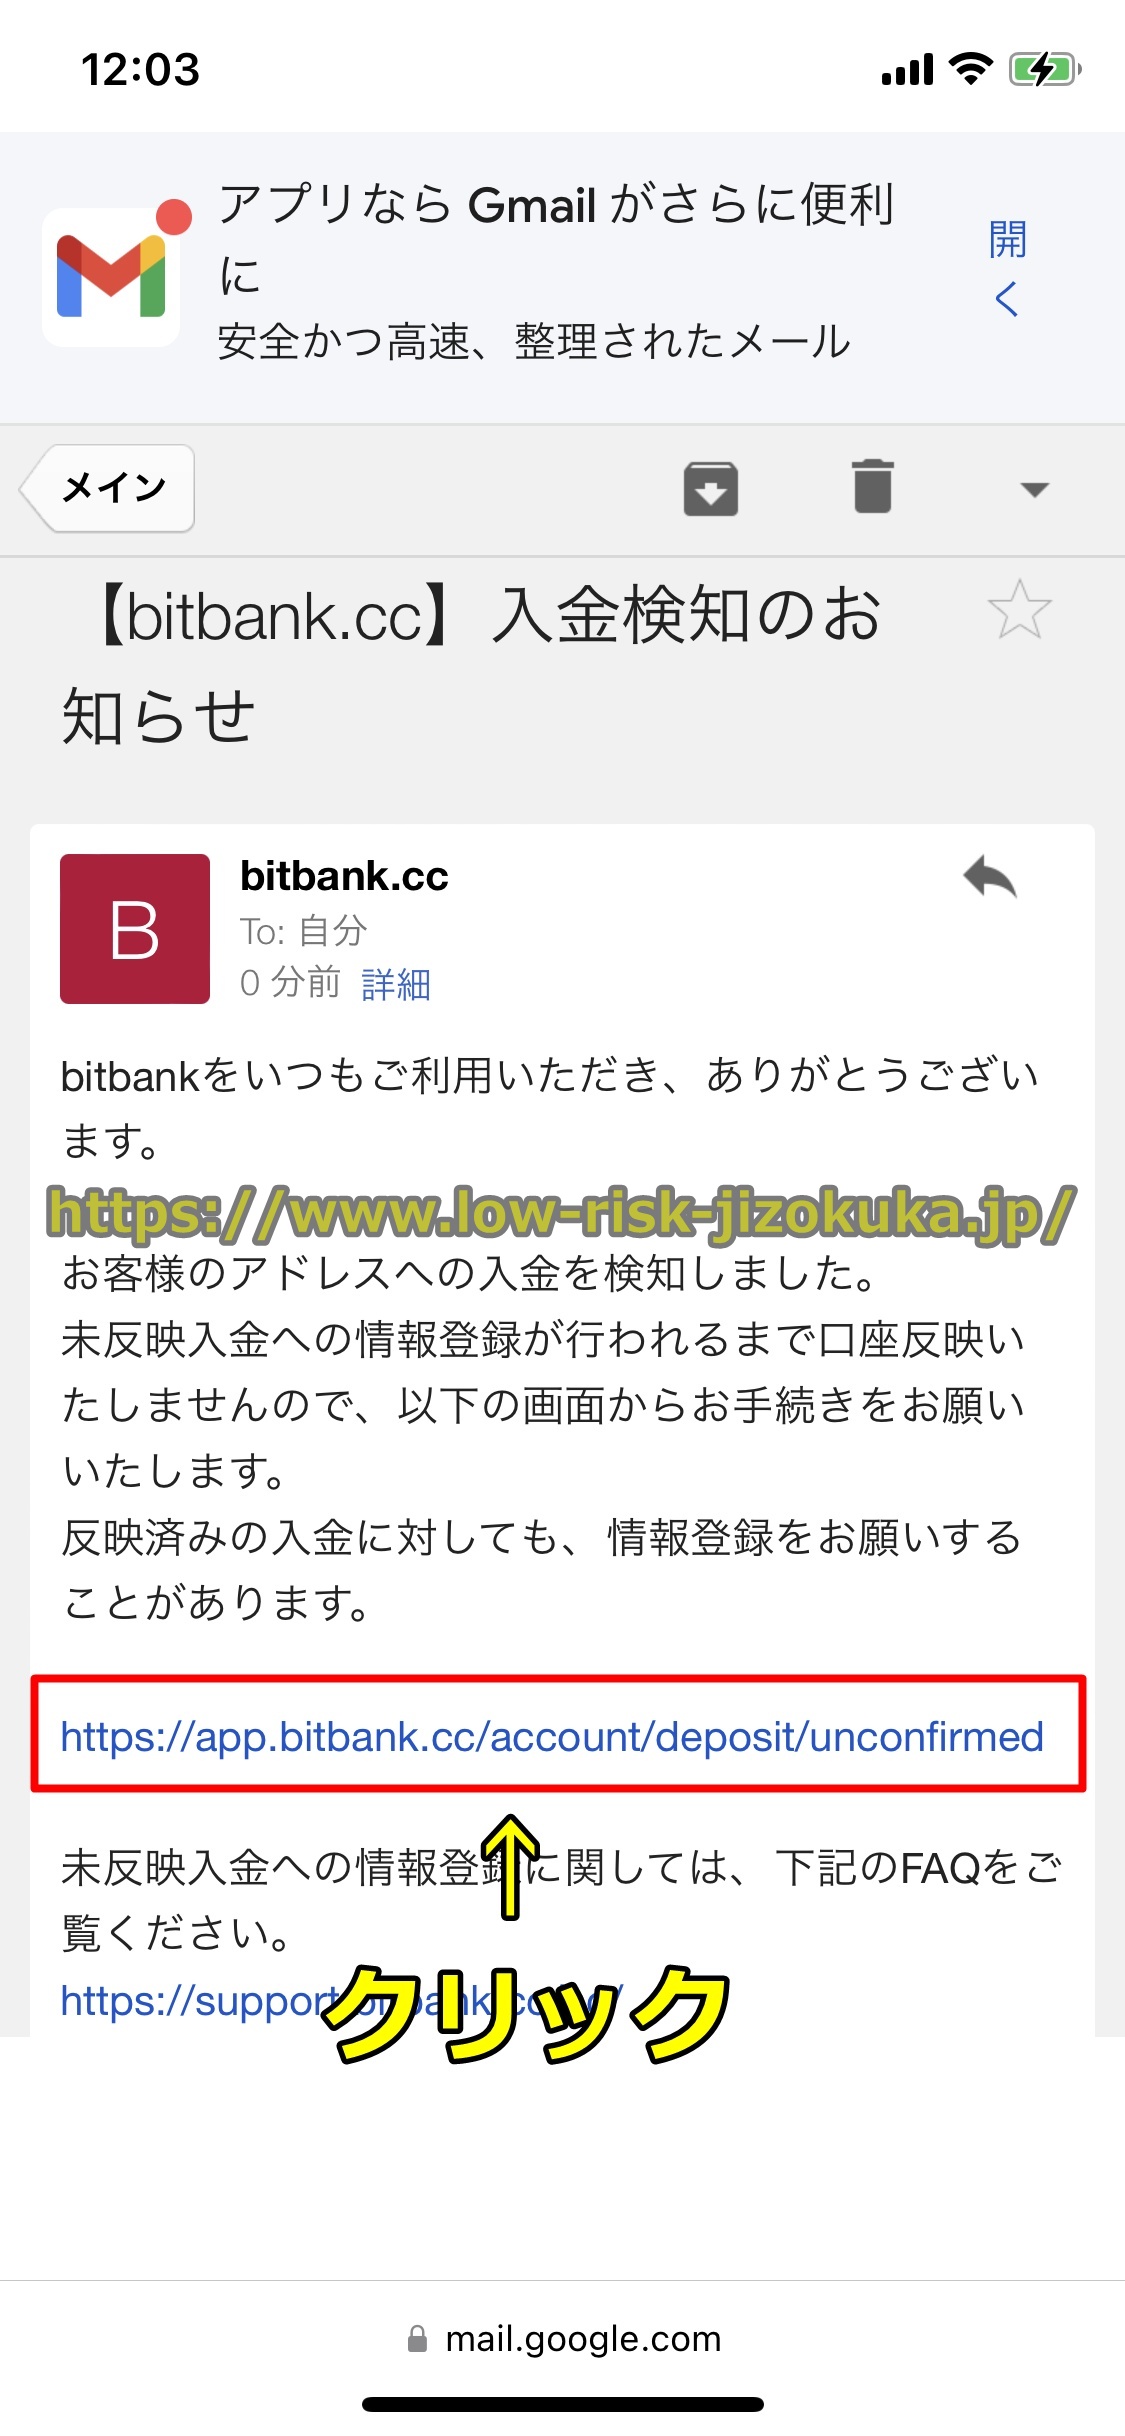The height and width of the screenshot is (2436, 1125).
Task: Tap the bitbank.cc sender name
Action: tap(344, 876)
